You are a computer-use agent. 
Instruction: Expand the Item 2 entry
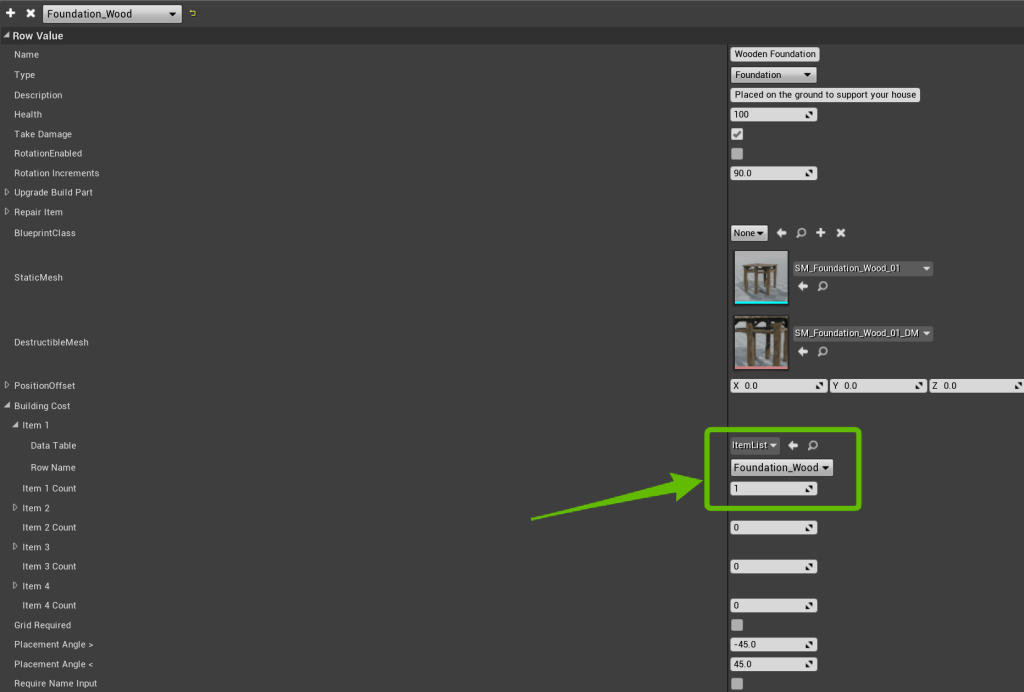pyautogui.click(x=15, y=507)
